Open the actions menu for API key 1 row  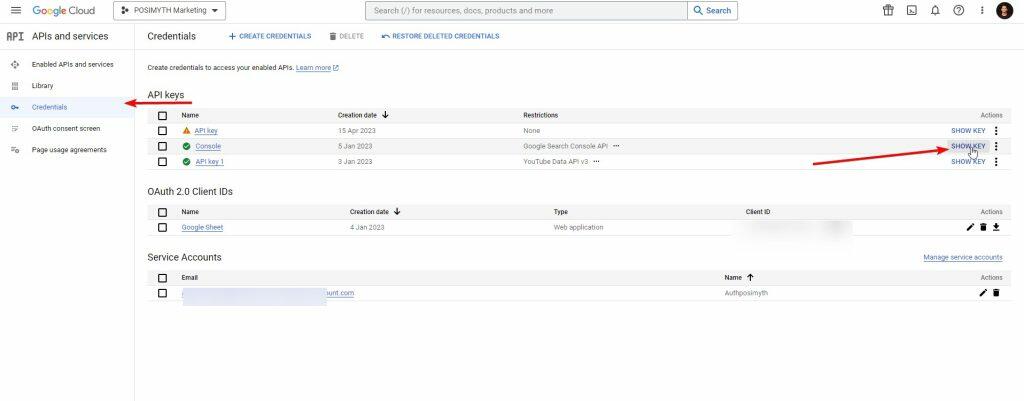pos(996,162)
